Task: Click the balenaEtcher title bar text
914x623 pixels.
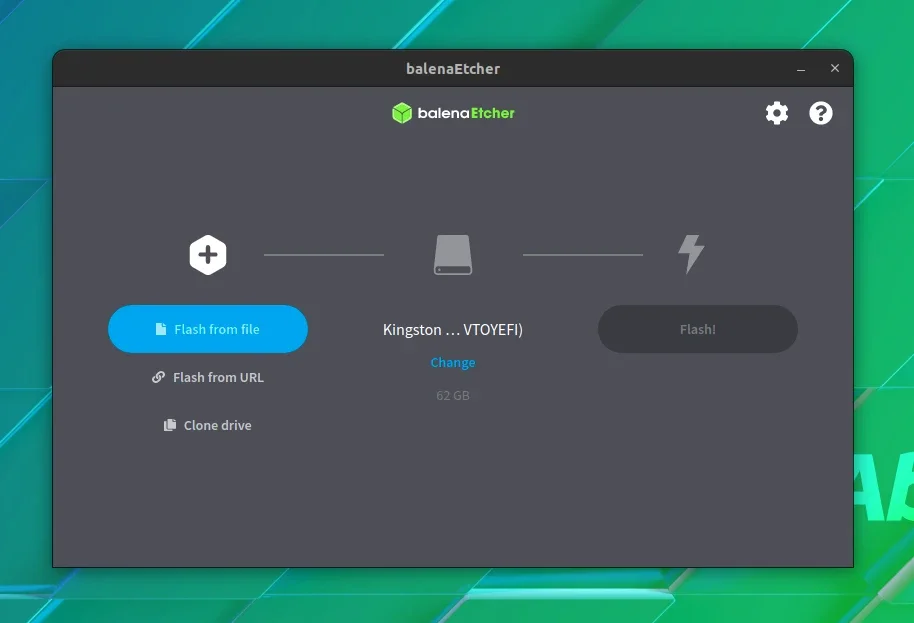Action: 453,69
